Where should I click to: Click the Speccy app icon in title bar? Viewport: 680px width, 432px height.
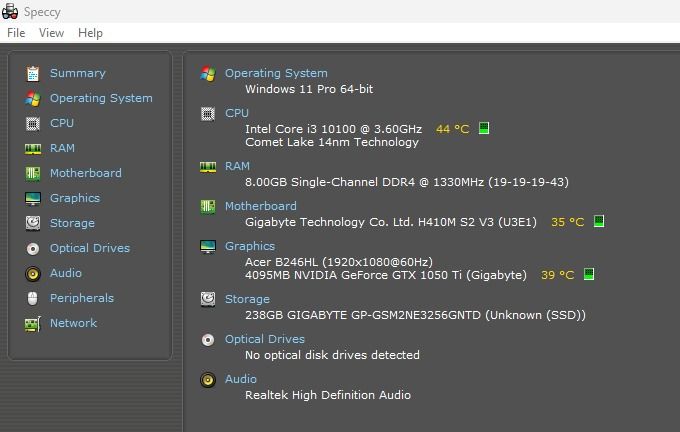[x=10, y=12]
